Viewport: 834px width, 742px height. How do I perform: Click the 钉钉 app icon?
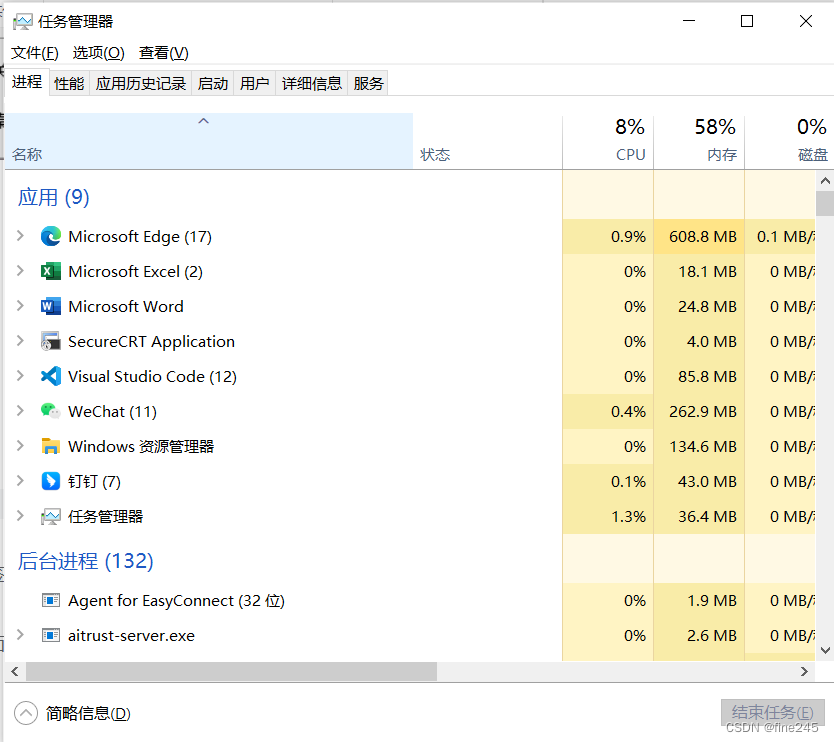click(x=51, y=481)
